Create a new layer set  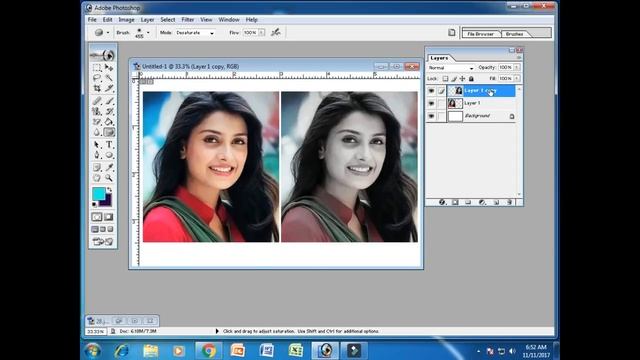tap(468, 202)
